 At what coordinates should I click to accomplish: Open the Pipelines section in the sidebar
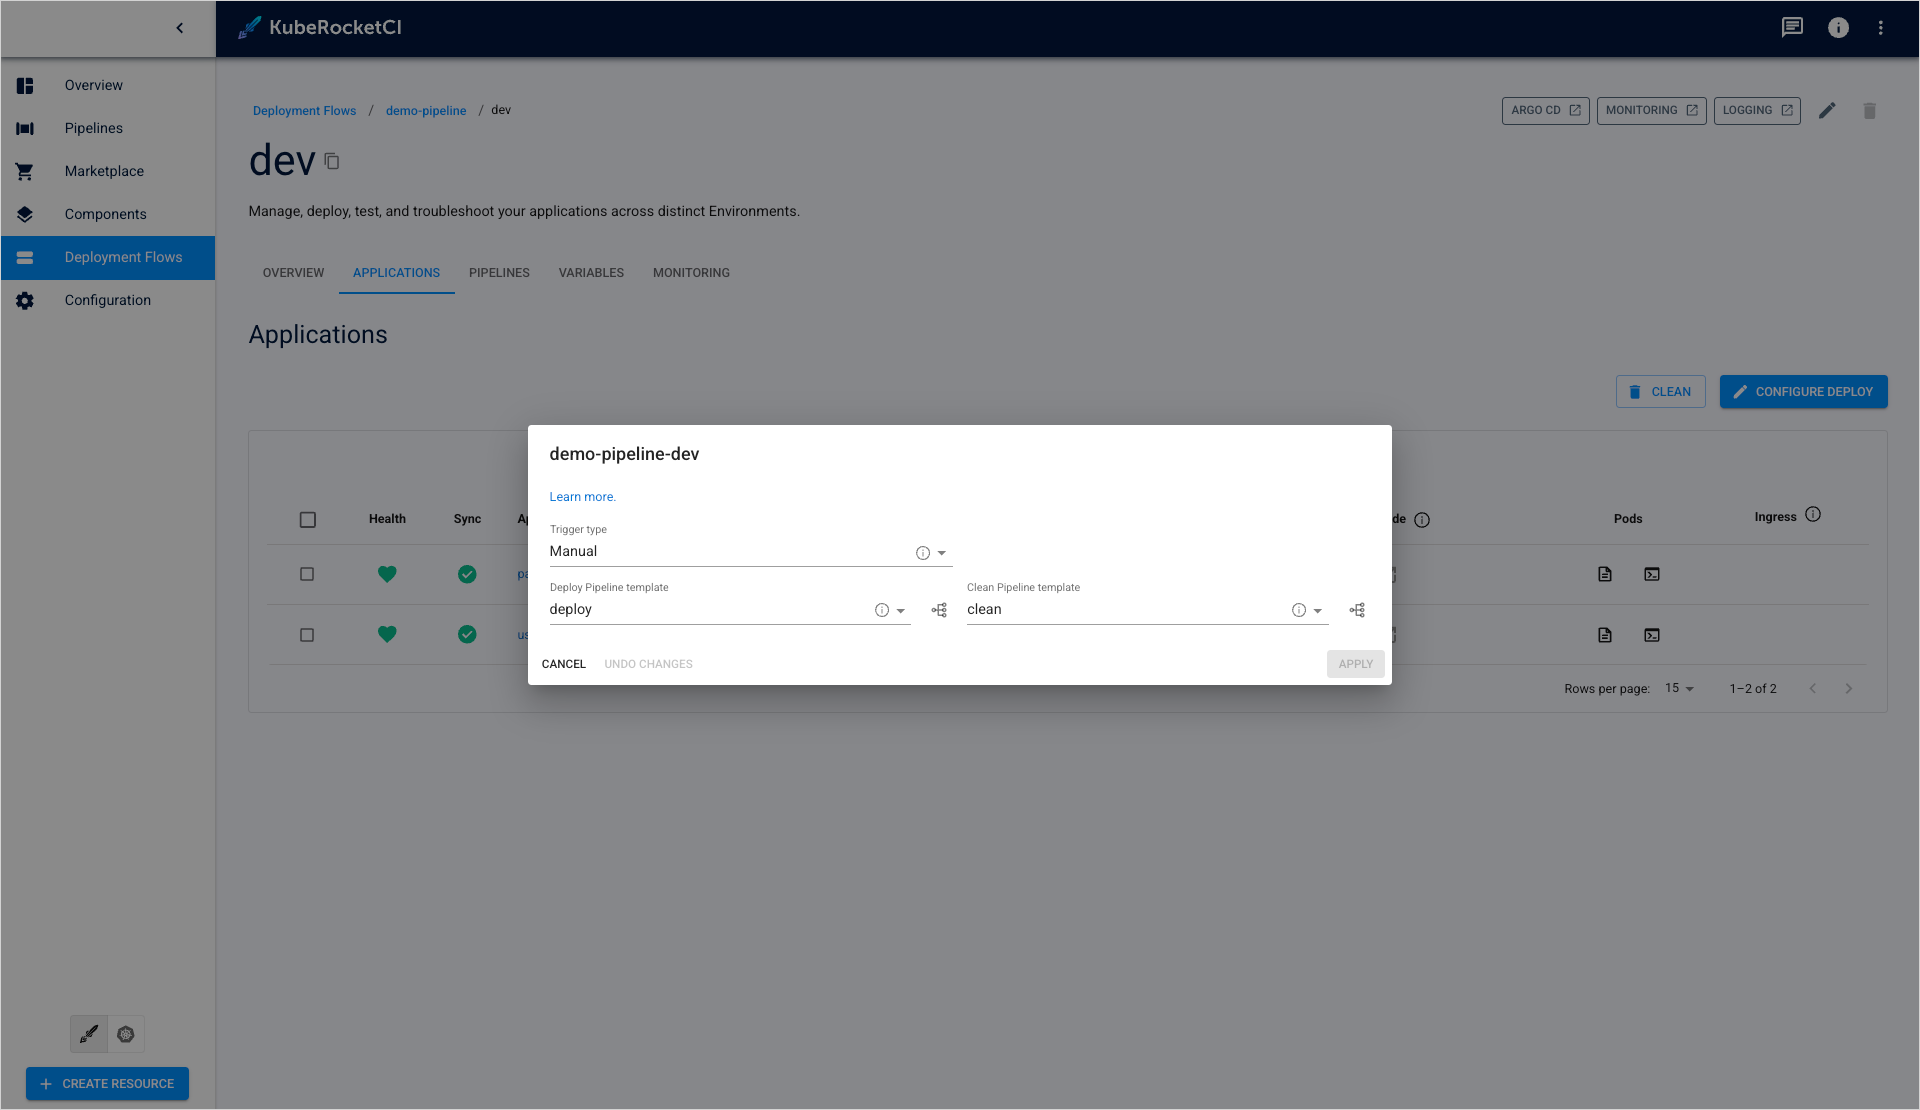click(x=93, y=128)
